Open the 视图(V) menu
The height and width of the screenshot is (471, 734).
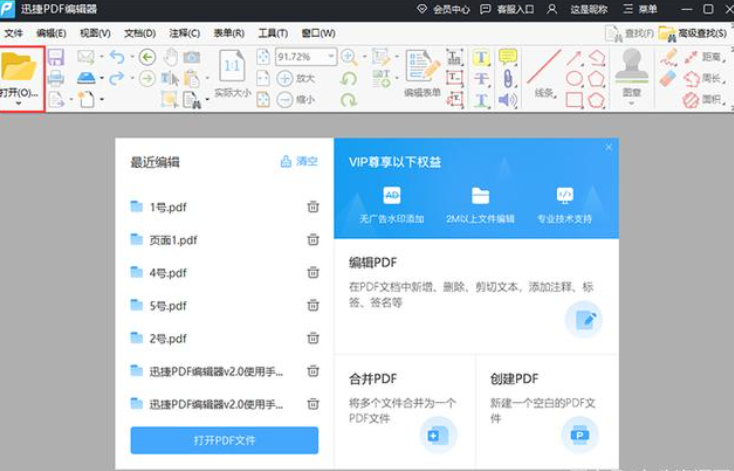[x=95, y=33]
